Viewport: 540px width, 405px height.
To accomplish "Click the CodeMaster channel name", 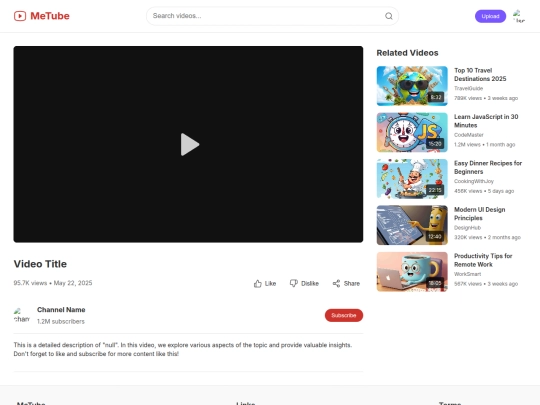I will pyautogui.click(x=469, y=135).
